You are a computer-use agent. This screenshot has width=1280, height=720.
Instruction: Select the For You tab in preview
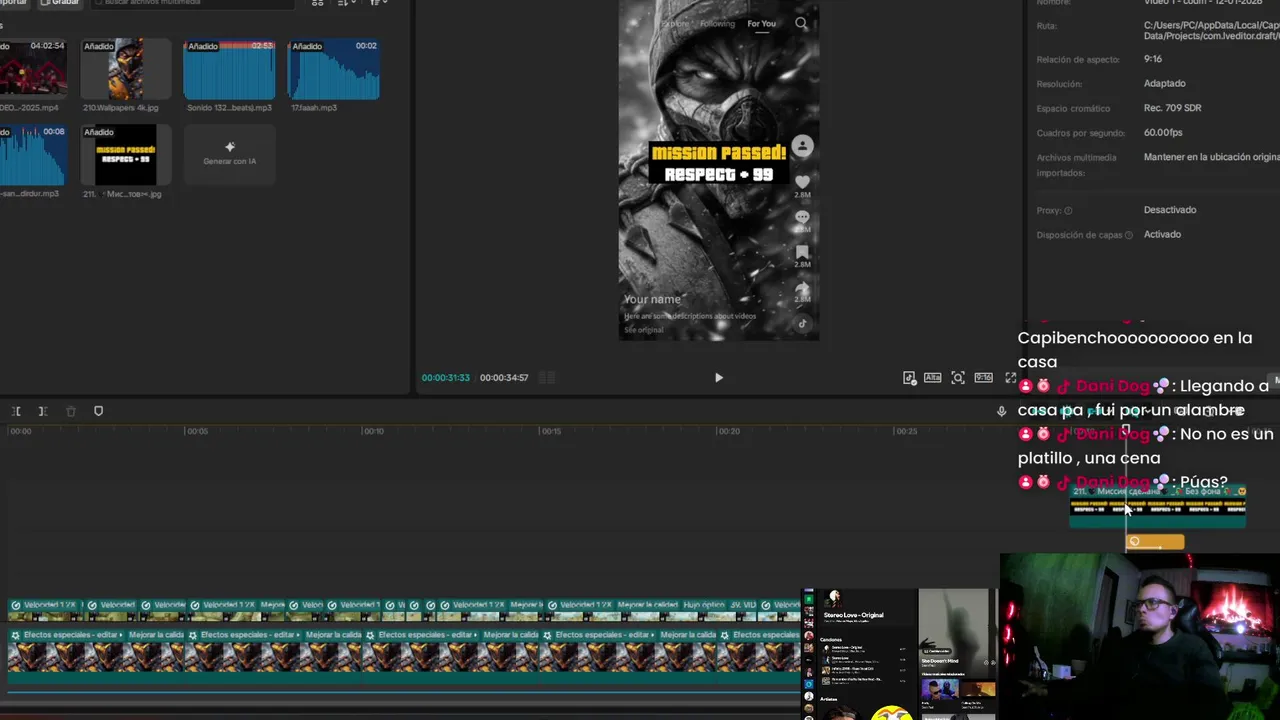761,23
